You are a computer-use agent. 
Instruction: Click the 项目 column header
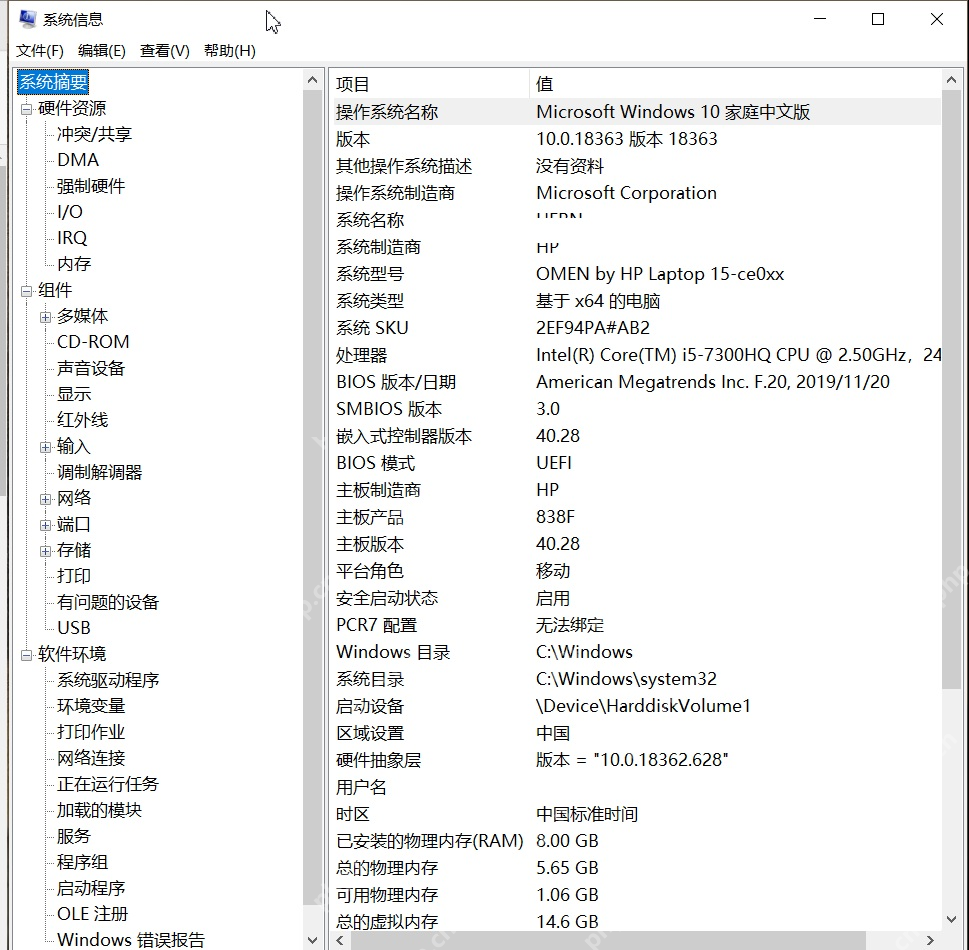(x=431, y=84)
